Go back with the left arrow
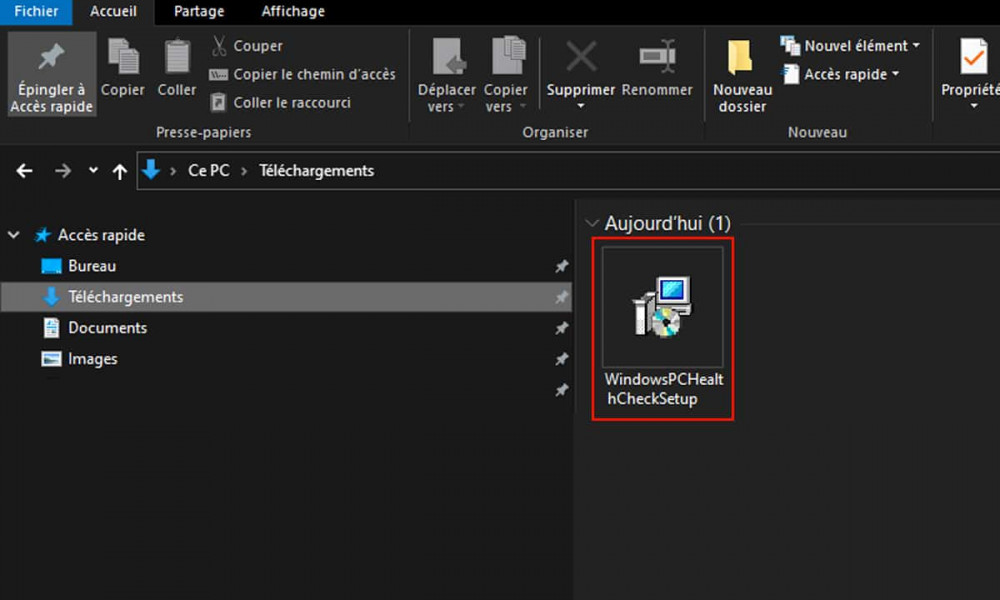 coord(24,171)
